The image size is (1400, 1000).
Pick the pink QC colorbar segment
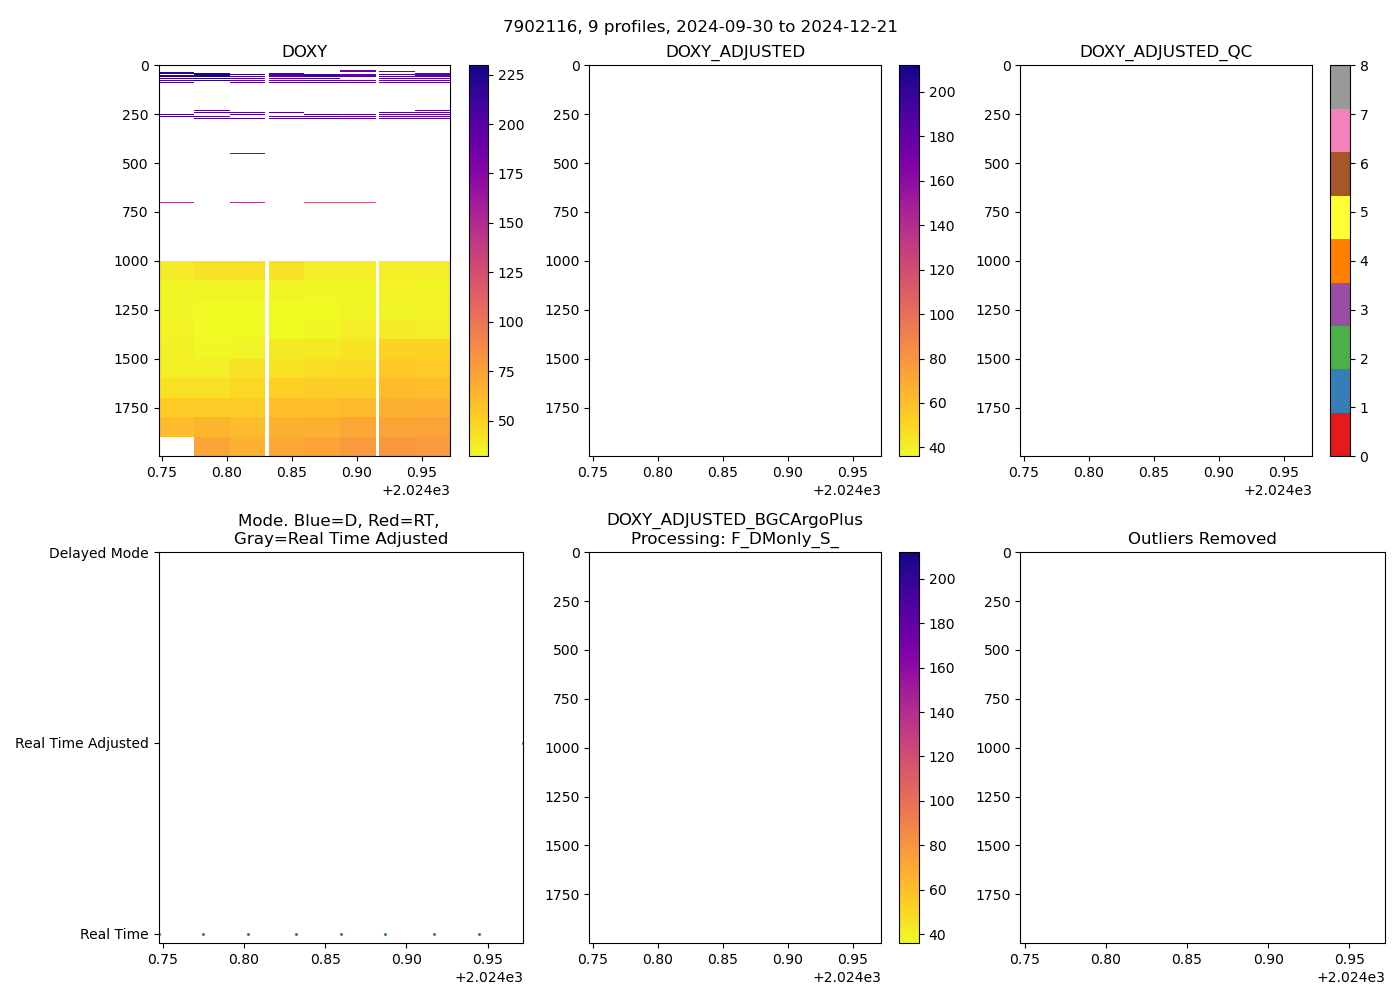coord(1339,130)
